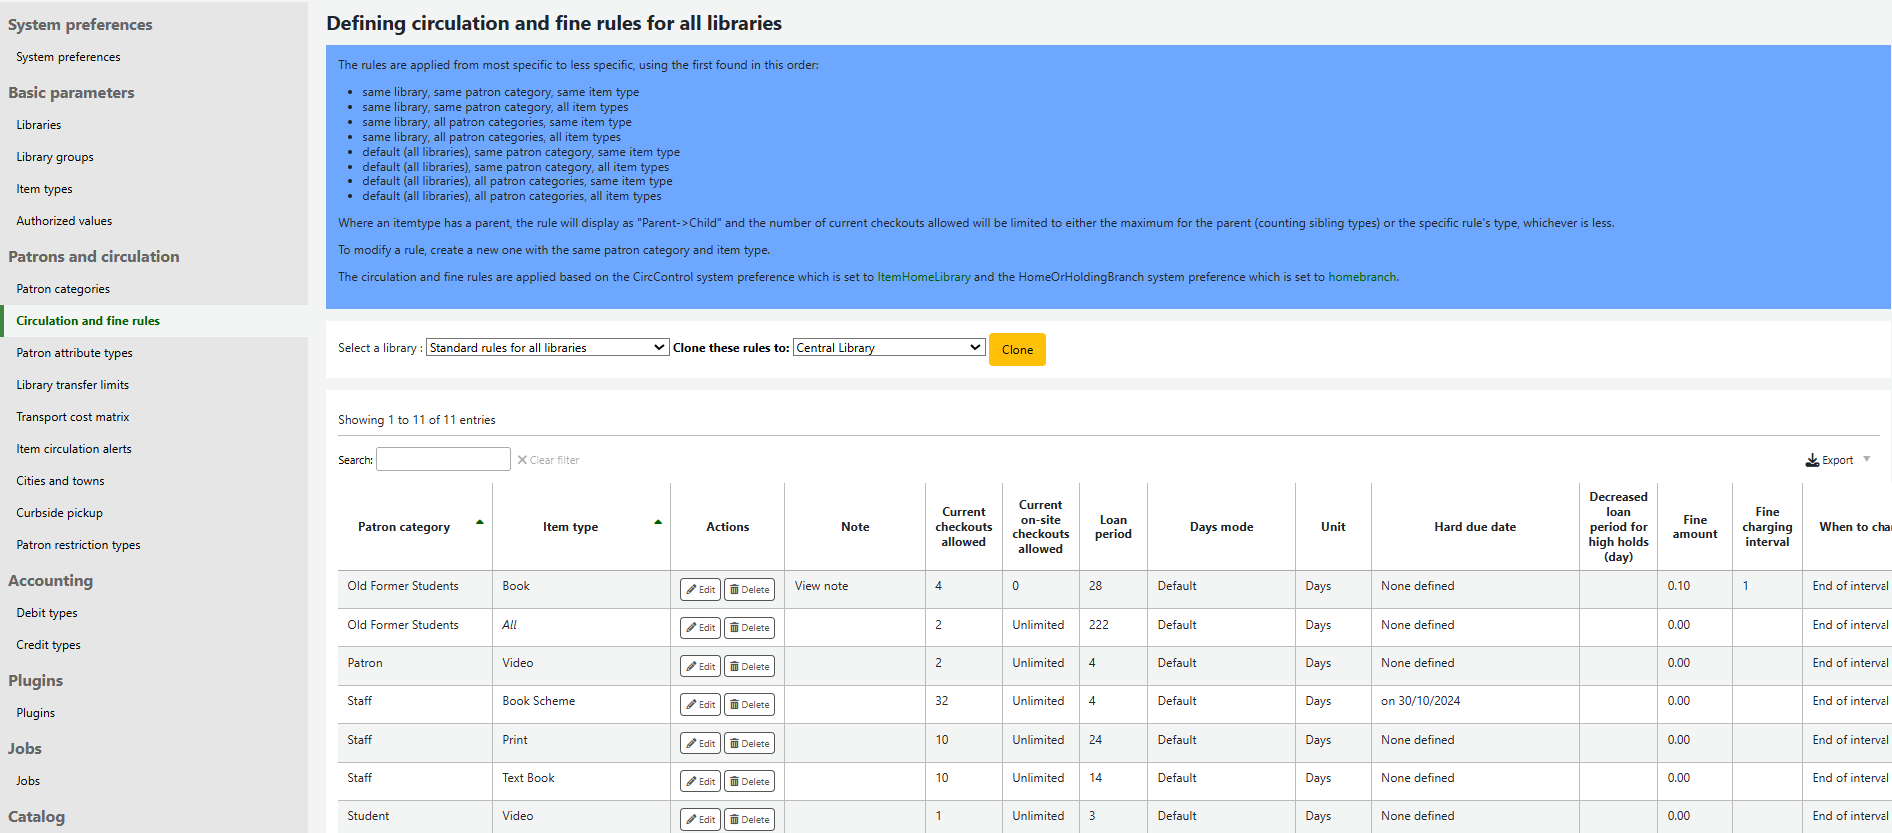
Task: Delete the Old Former Students Book rule
Action: tap(750, 590)
